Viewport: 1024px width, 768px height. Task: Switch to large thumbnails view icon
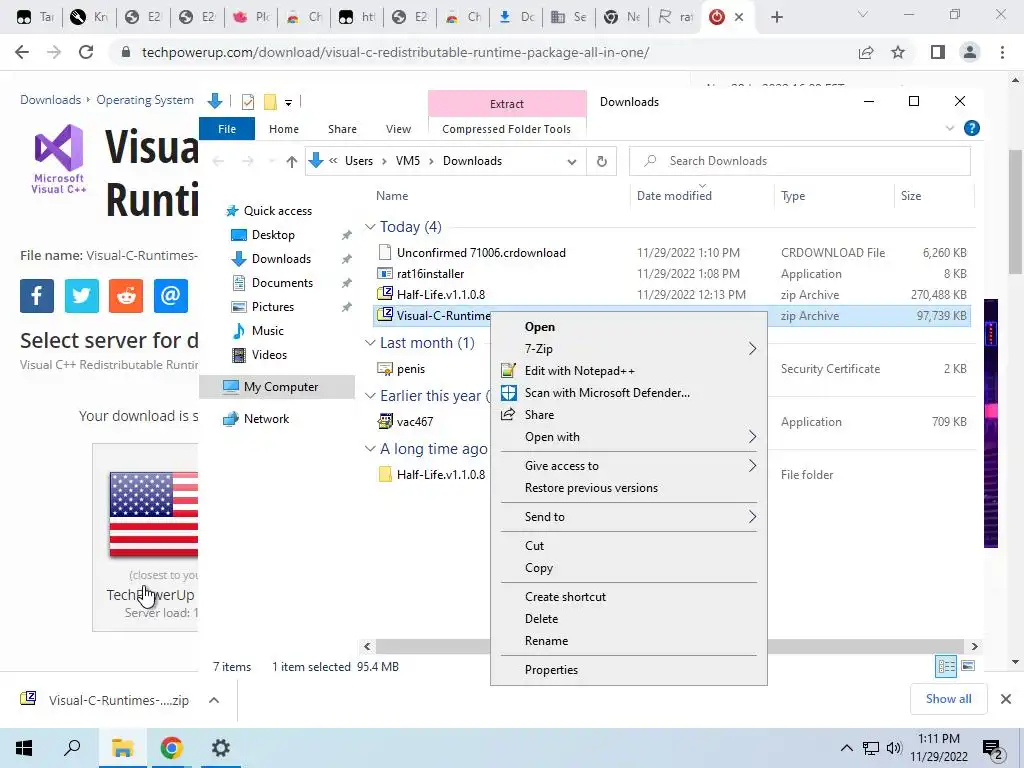click(x=968, y=666)
